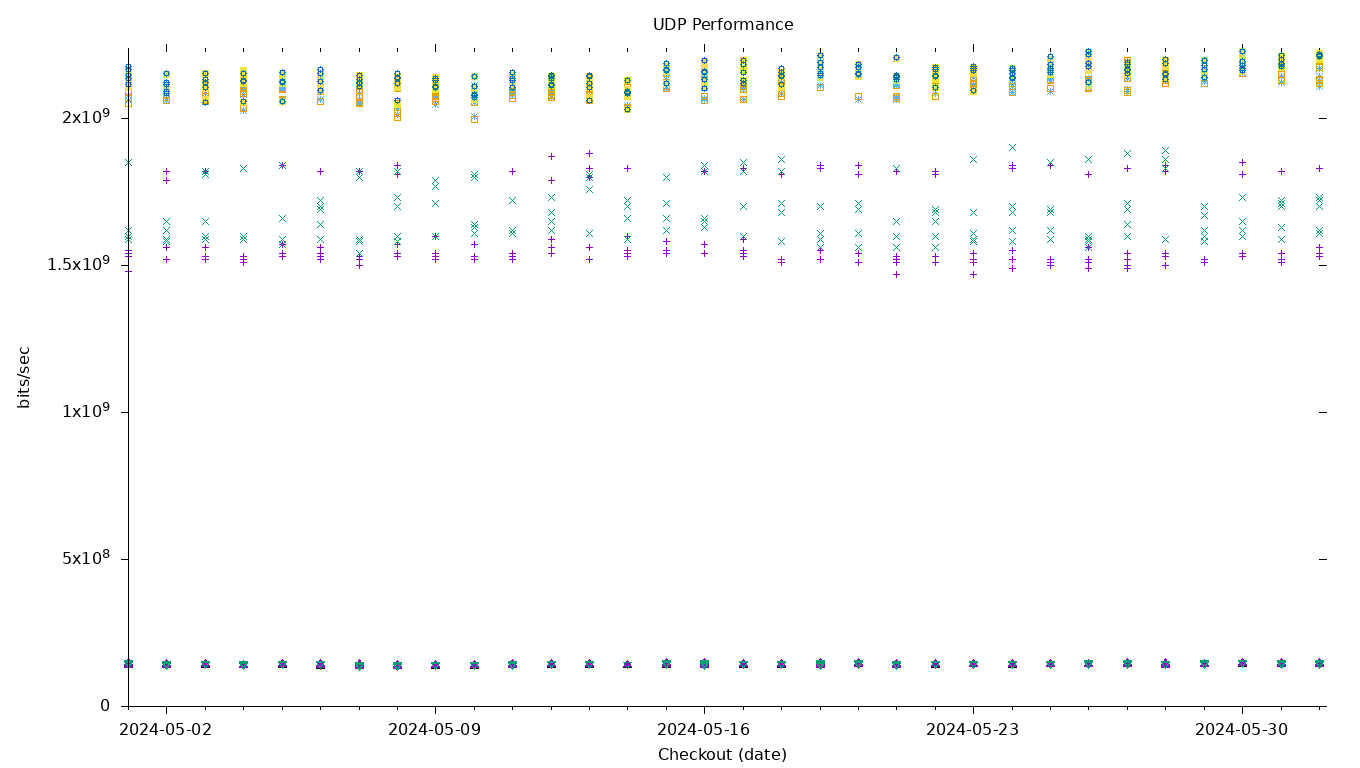The width and height of the screenshot is (1360, 768).
Task: Click the 'UDP Performance' chart title
Action: pos(723,25)
